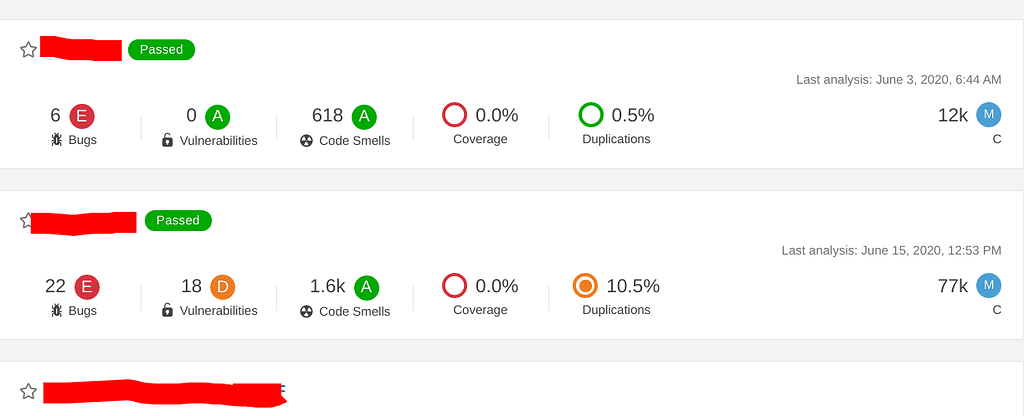Open the 22 bugs count
1024x416 pixels.
[x=55, y=286]
